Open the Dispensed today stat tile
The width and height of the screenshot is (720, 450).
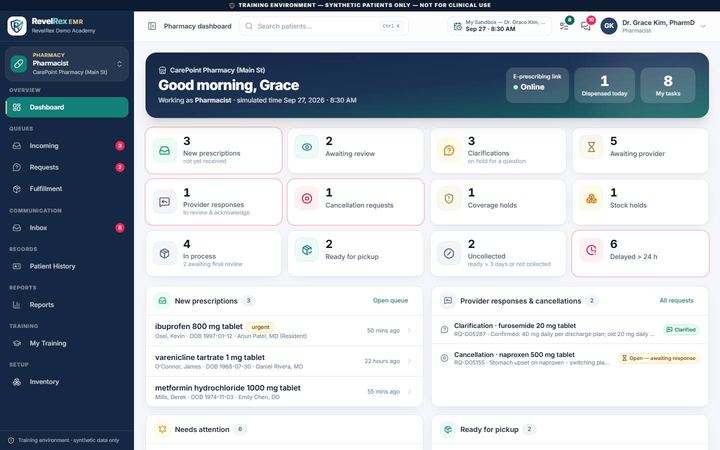click(604, 85)
